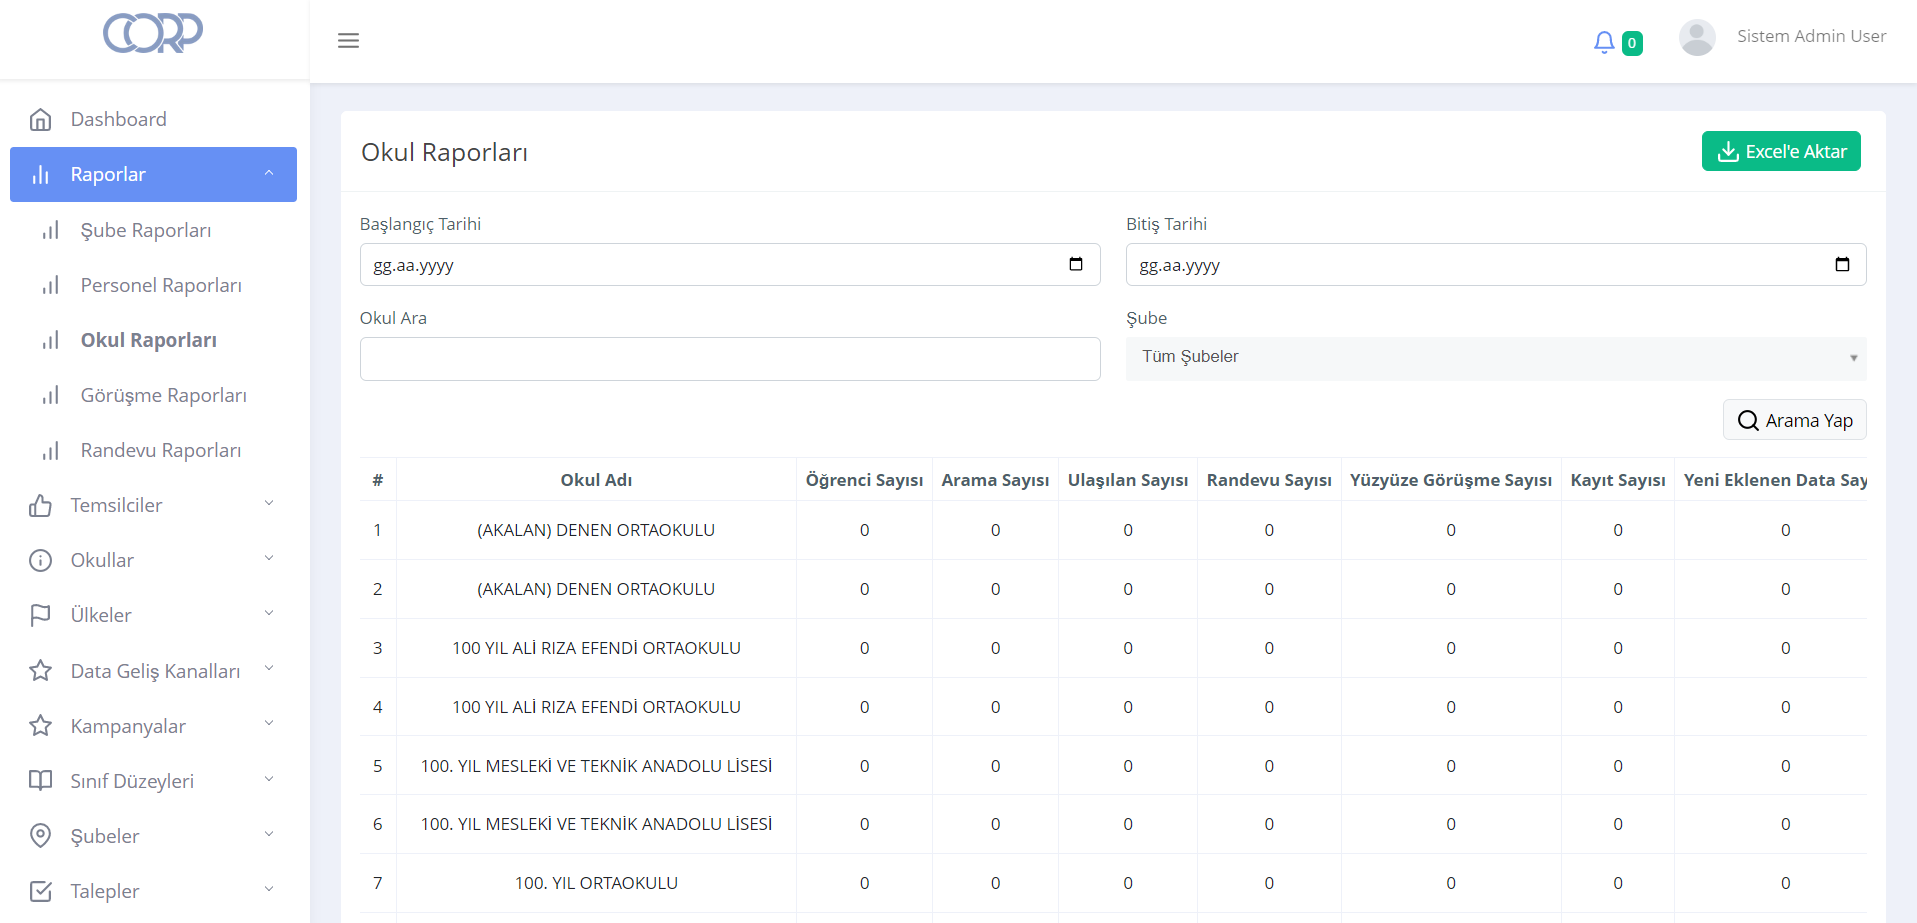Expand the Kampanyalar sidebar menu
This screenshot has height=923, width=1917.
click(x=153, y=726)
